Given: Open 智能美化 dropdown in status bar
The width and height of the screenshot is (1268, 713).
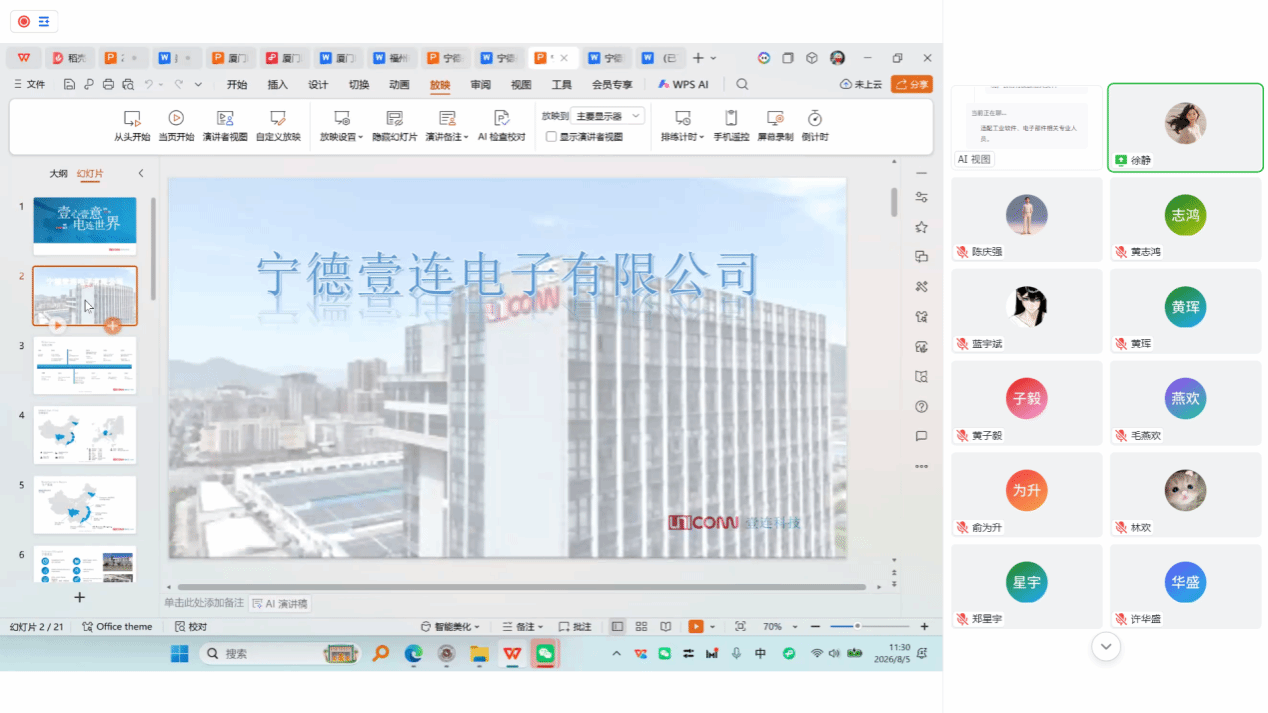Looking at the screenshot, I should pyautogui.click(x=450, y=627).
